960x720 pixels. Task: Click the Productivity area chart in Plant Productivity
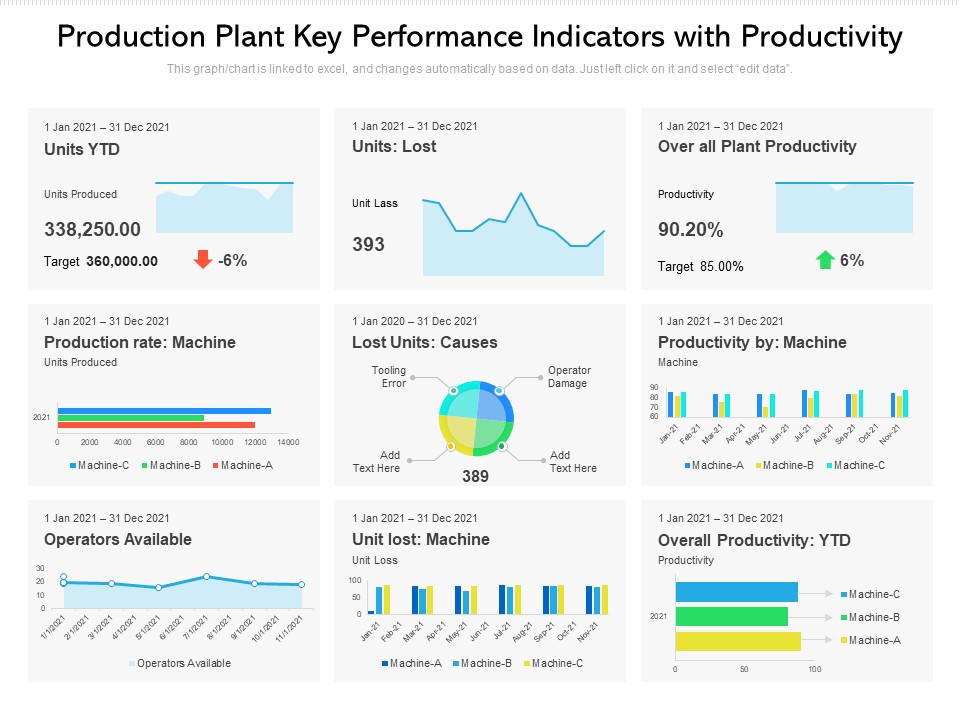pos(844,207)
